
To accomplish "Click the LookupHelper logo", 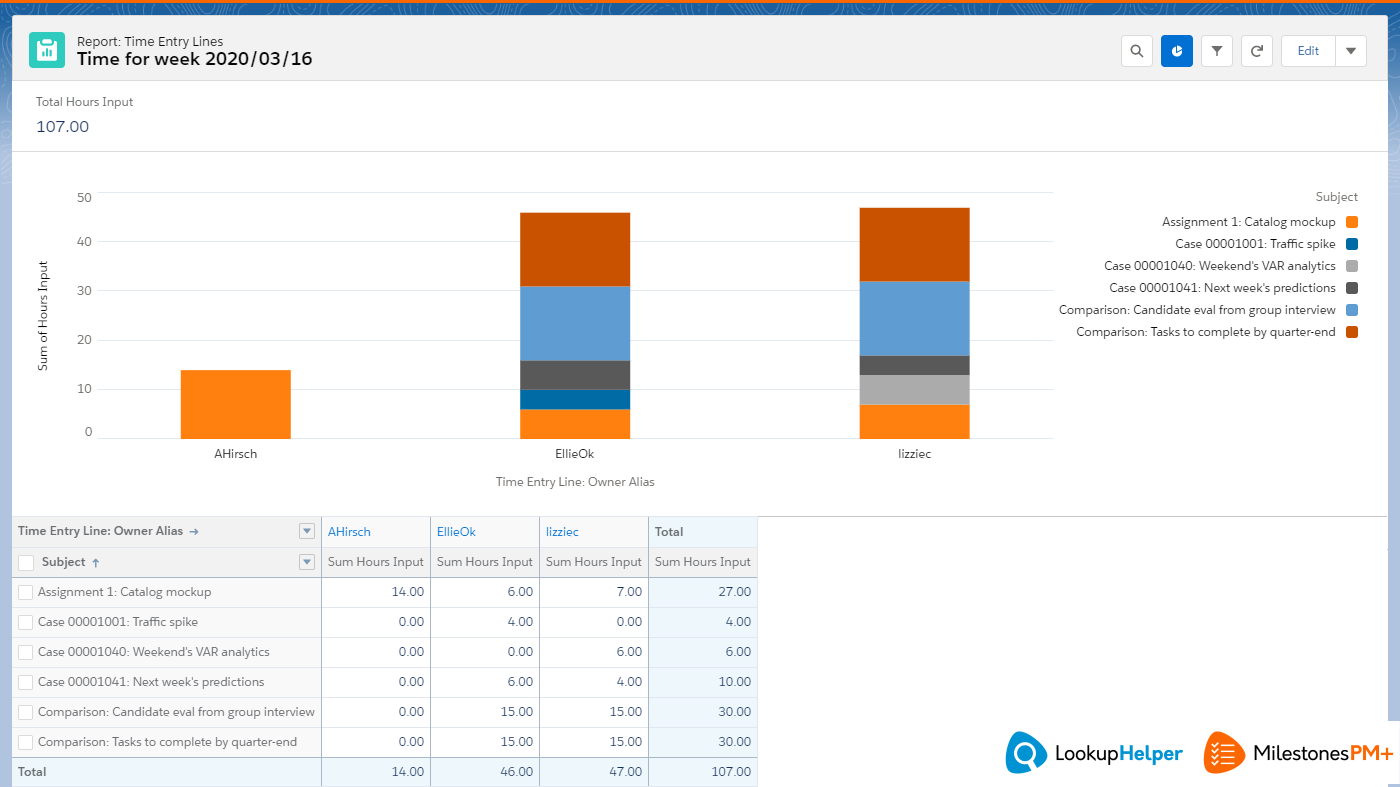I will point(1094,753).
